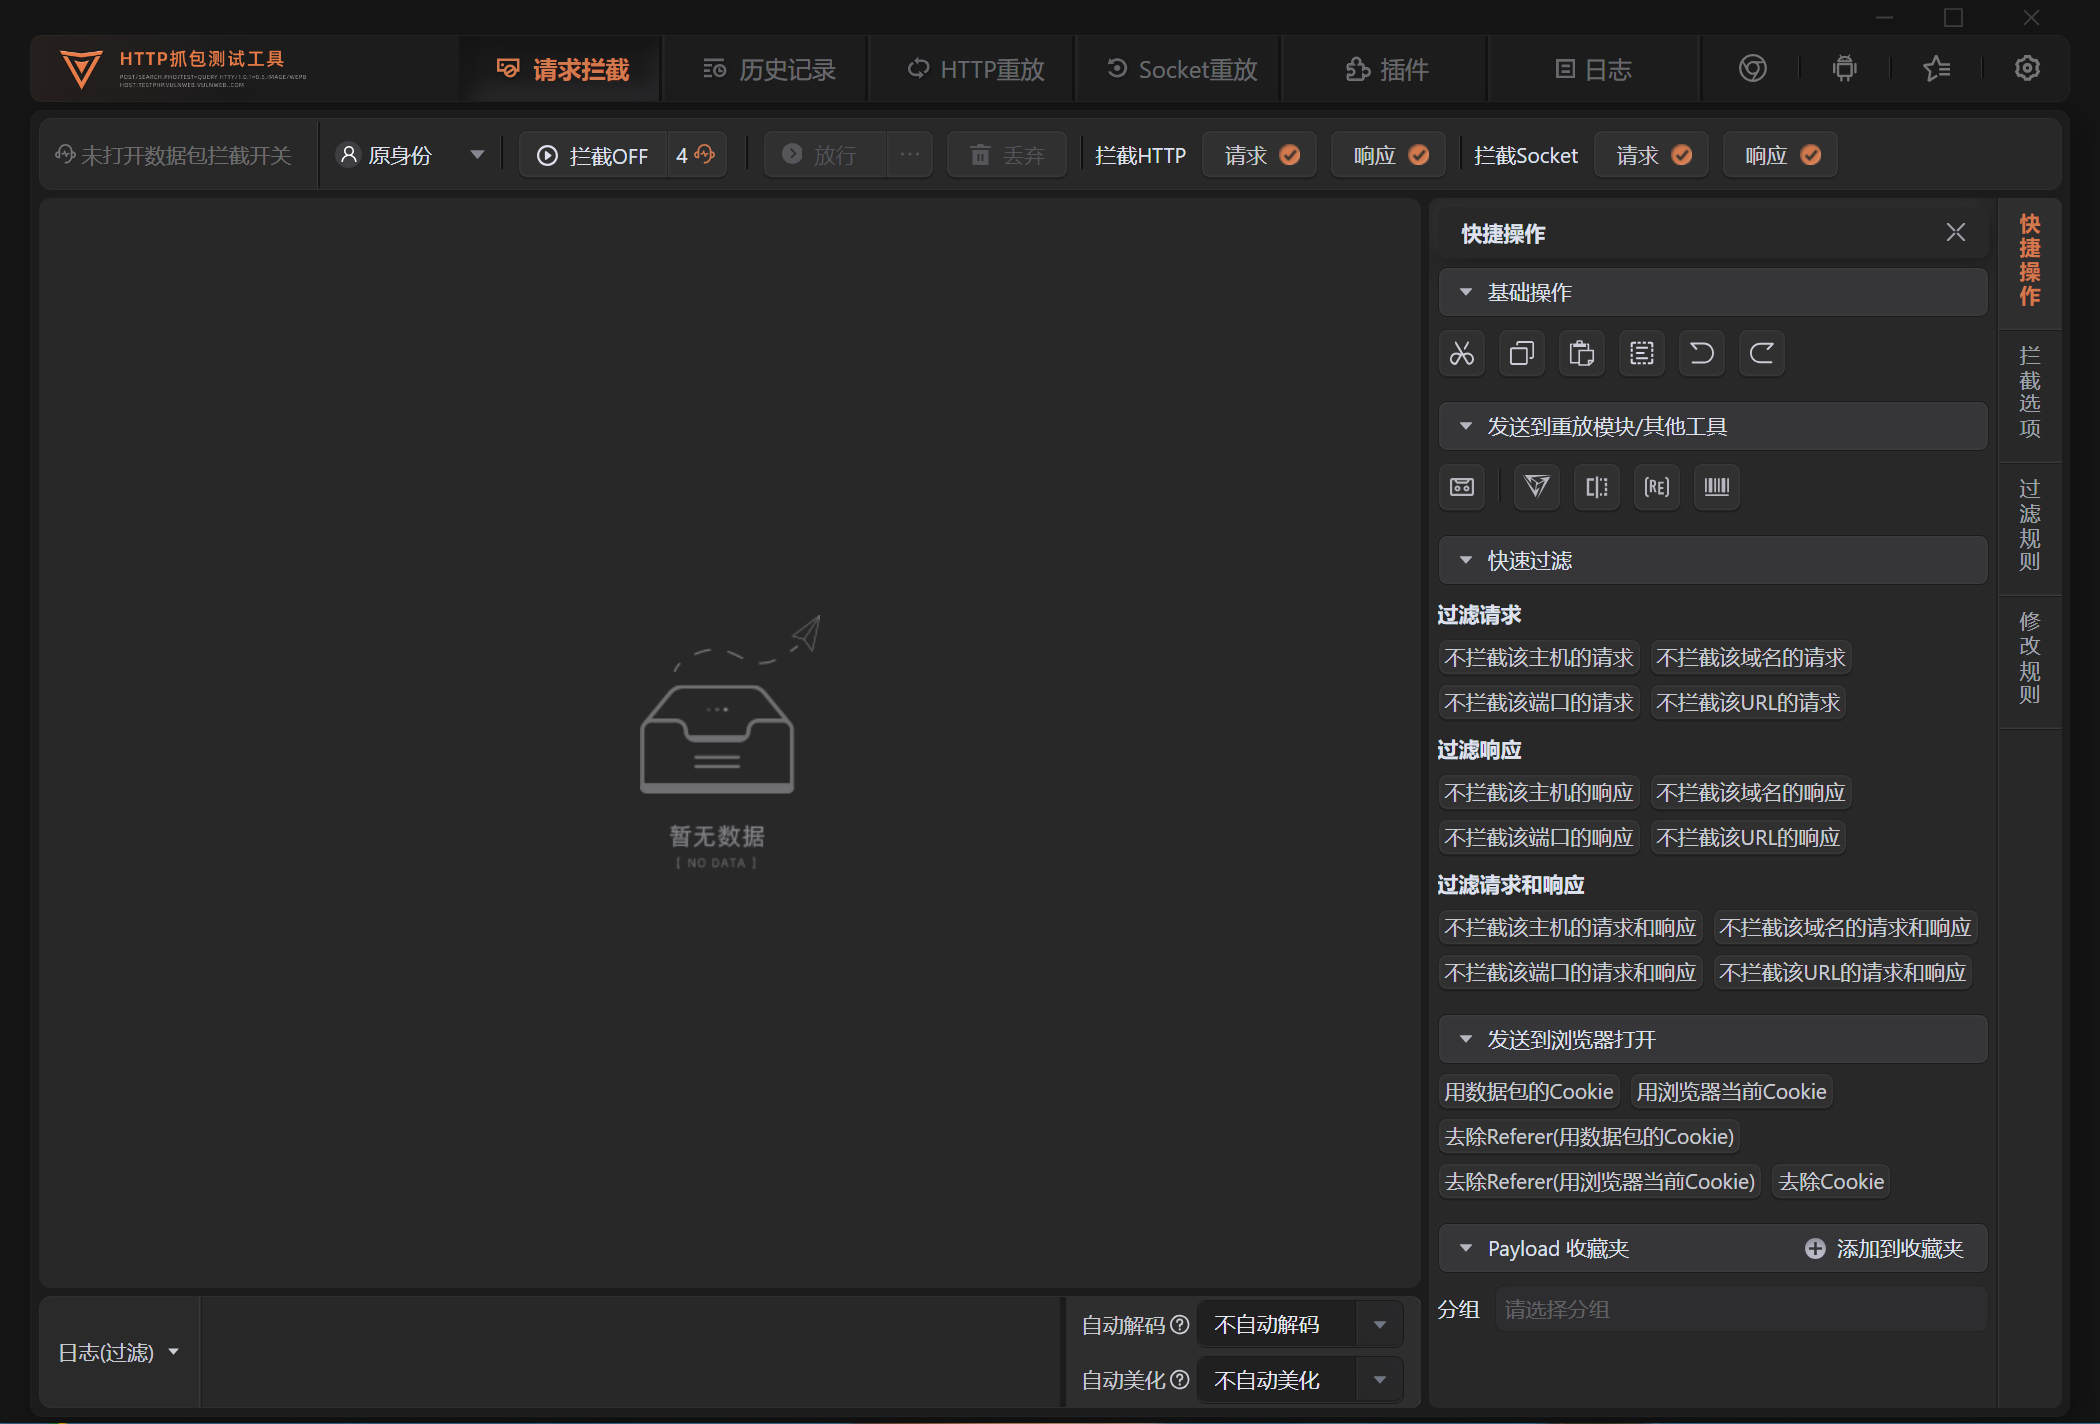Open the 原身份 identity dropdown
The height and width of the screenshot is (1424, 2100).
[412, 155]
